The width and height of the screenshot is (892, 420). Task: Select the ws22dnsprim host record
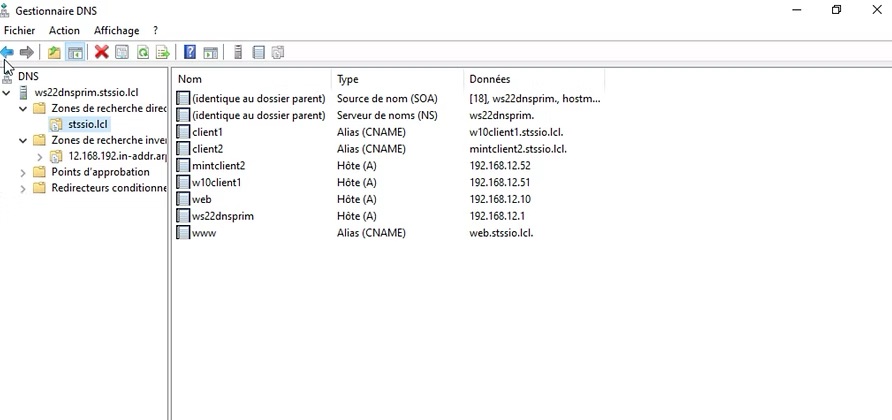coord(390,216)
